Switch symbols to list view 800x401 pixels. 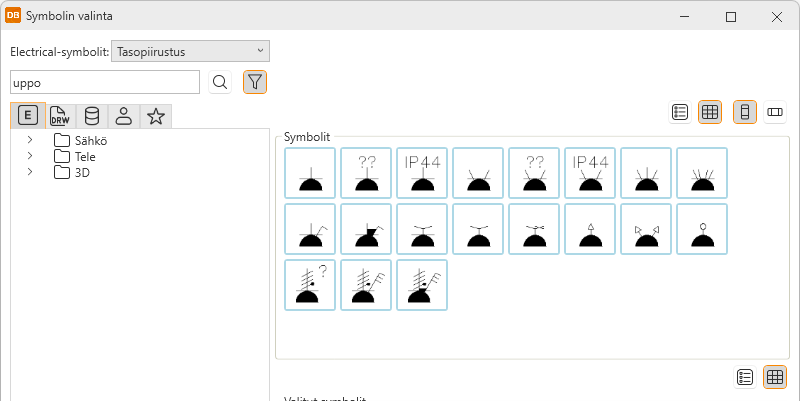point(680,112)
